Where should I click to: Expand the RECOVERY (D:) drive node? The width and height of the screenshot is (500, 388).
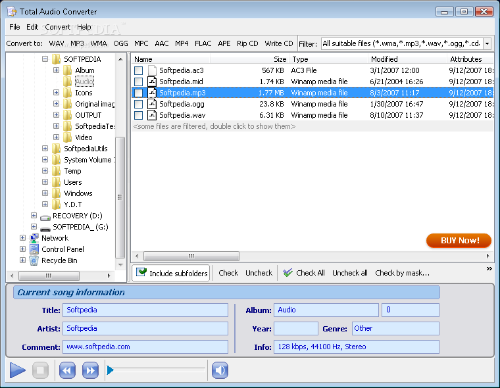tap(34, 215)
